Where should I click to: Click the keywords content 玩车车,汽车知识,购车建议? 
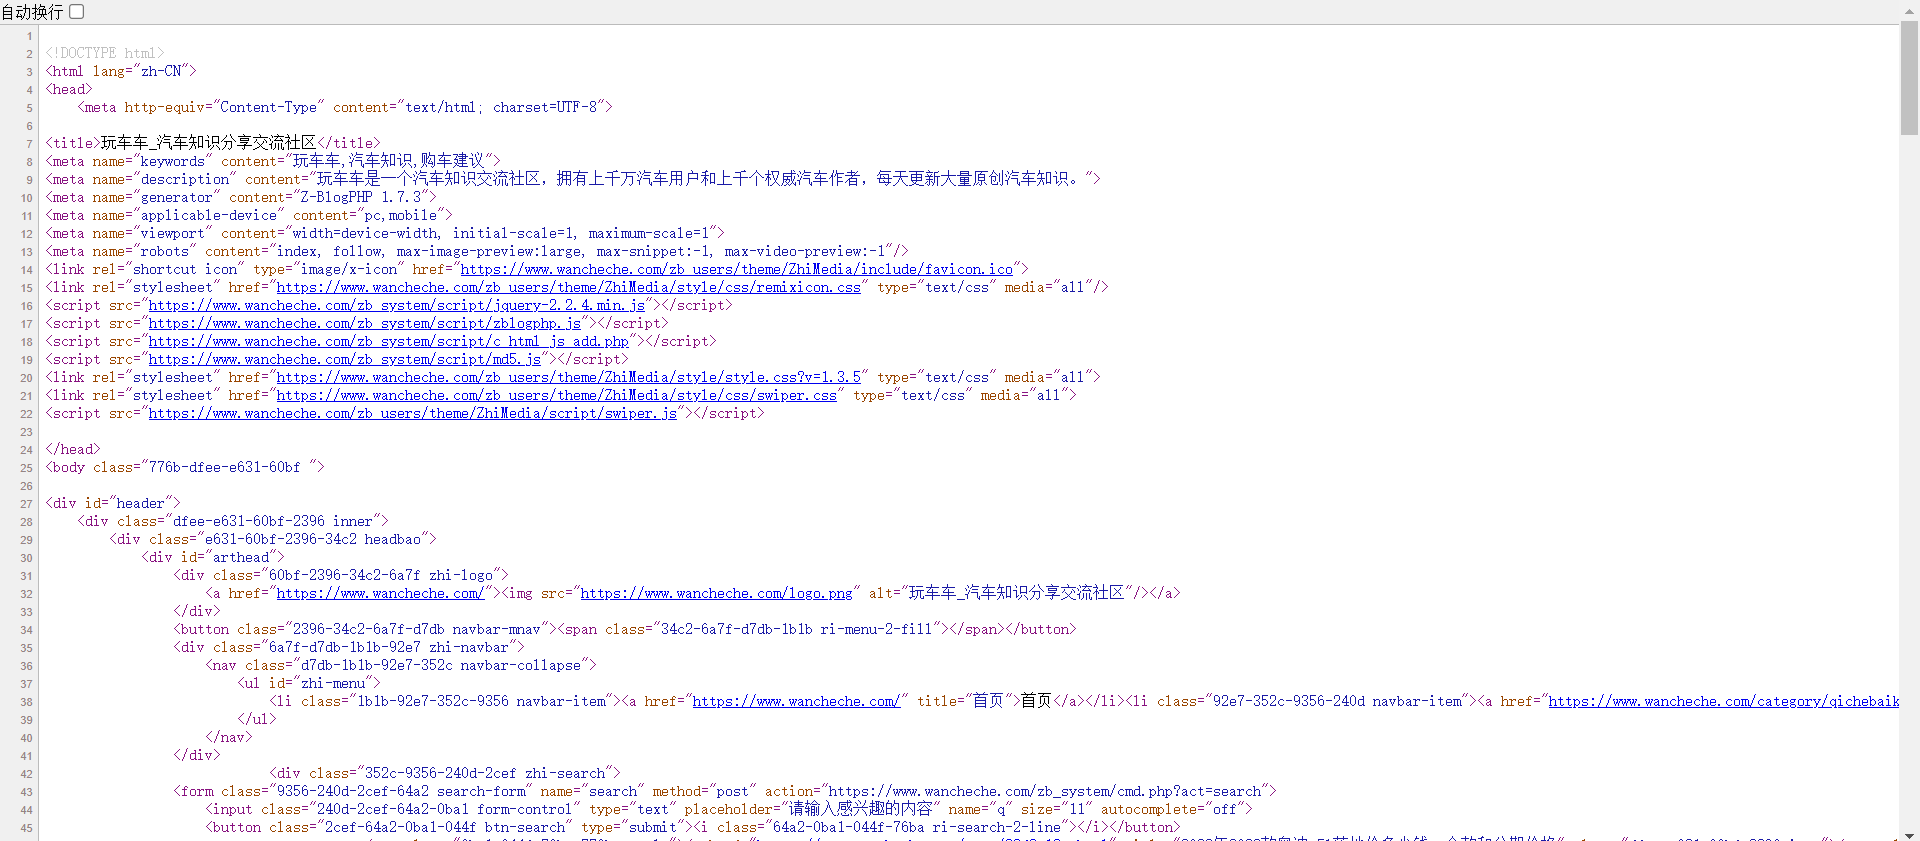(x=389, y=161)
